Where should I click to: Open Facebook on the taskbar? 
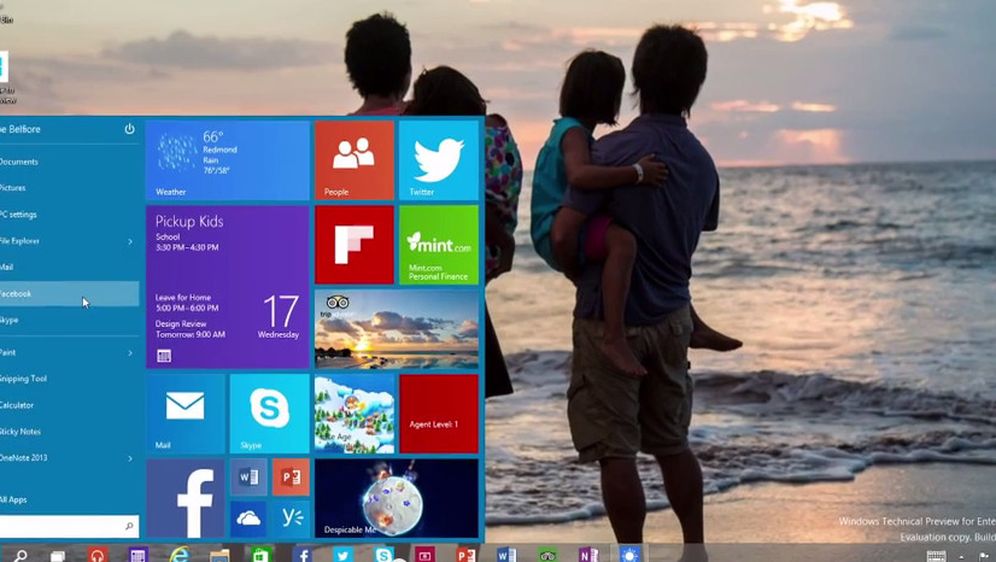click(x=302, y=555)
